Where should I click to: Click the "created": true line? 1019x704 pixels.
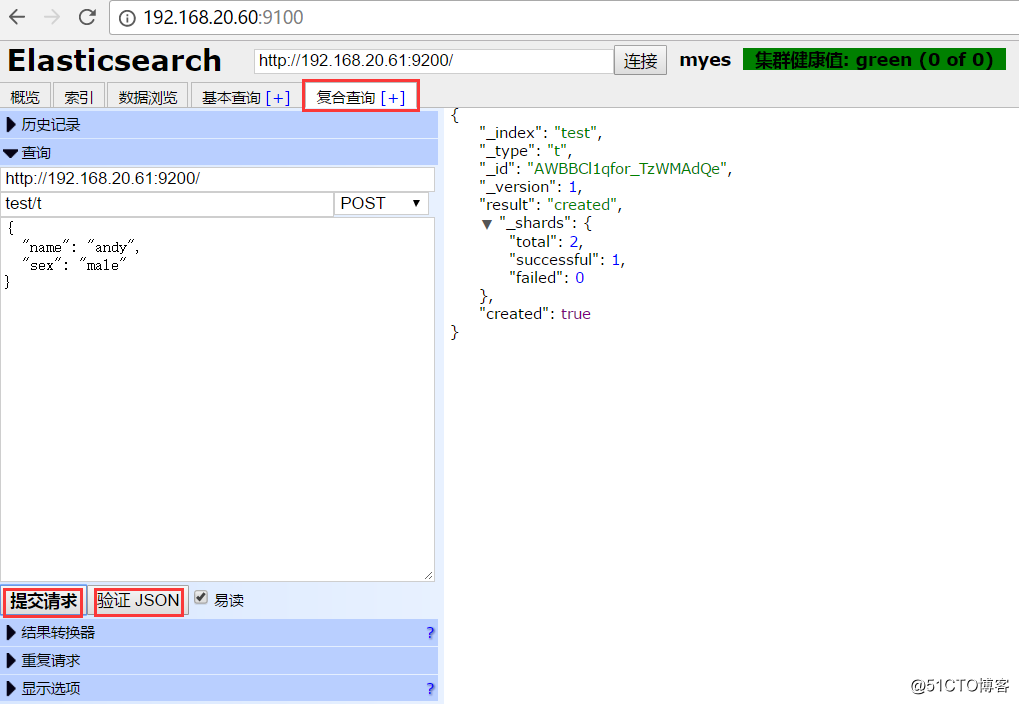[x=535, y=314]
